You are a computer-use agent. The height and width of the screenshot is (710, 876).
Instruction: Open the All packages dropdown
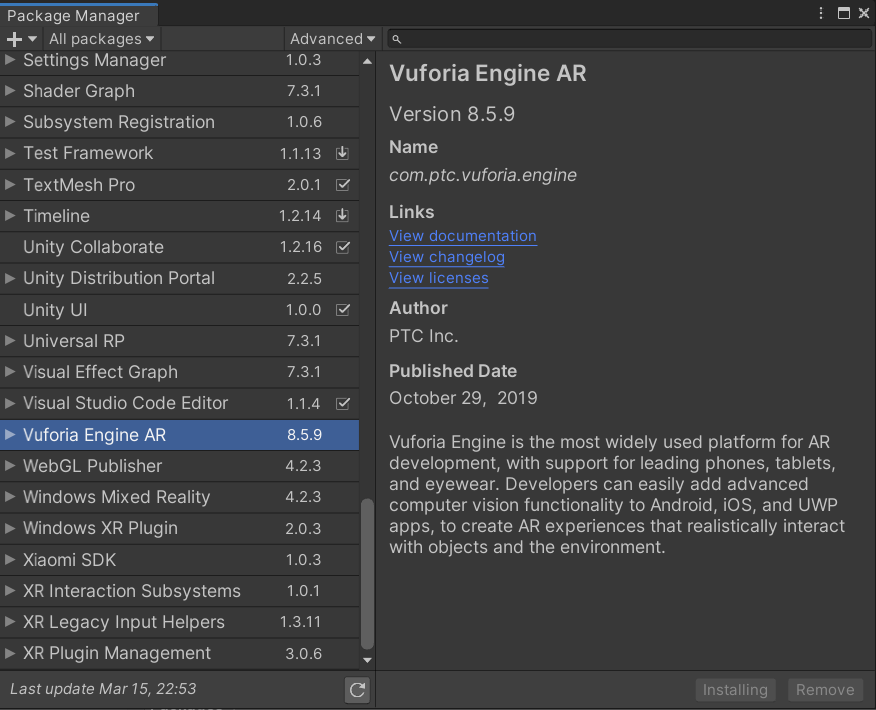point(101,39)
